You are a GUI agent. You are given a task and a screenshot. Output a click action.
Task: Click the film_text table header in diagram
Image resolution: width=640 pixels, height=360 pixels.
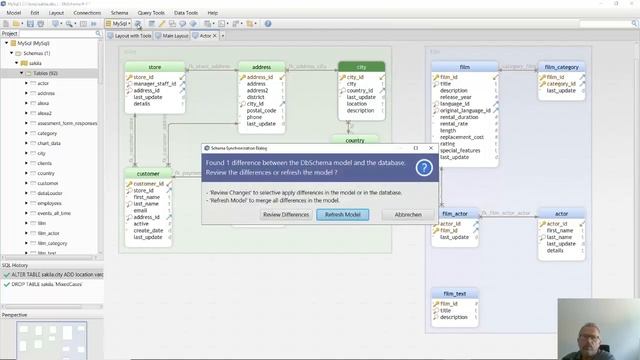(x=455, y=293)
